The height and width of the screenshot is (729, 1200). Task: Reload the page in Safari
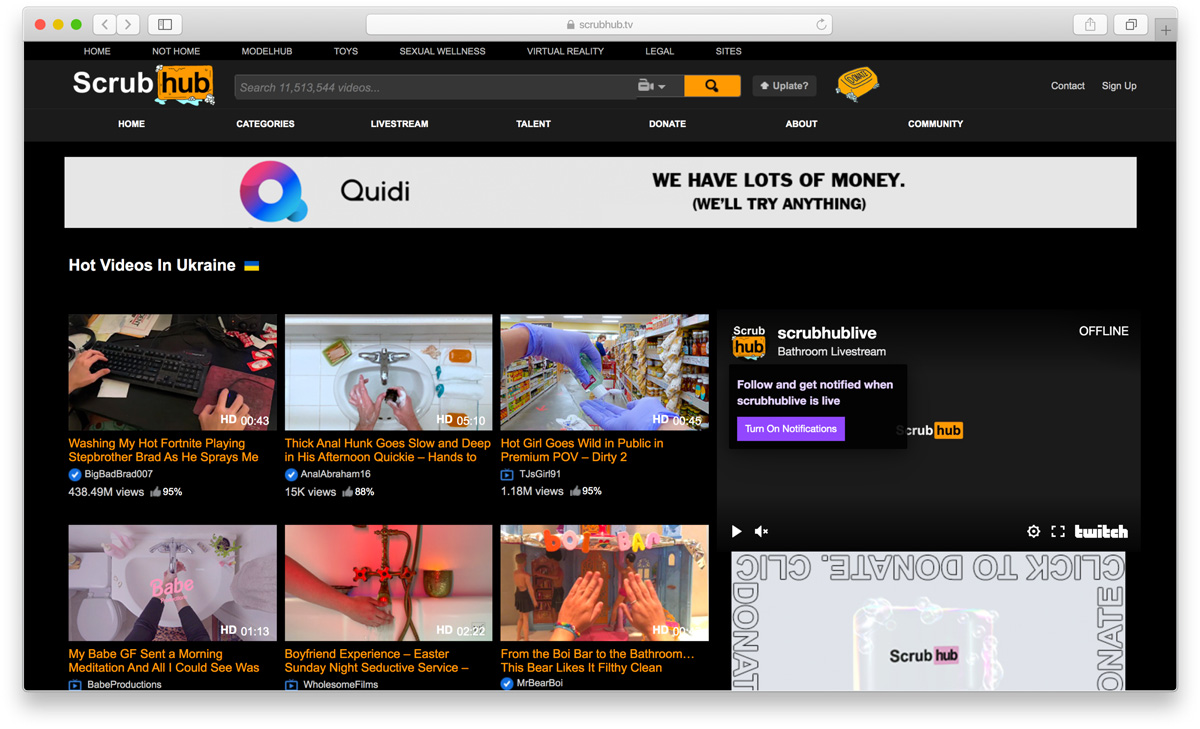tap(821, 25)
